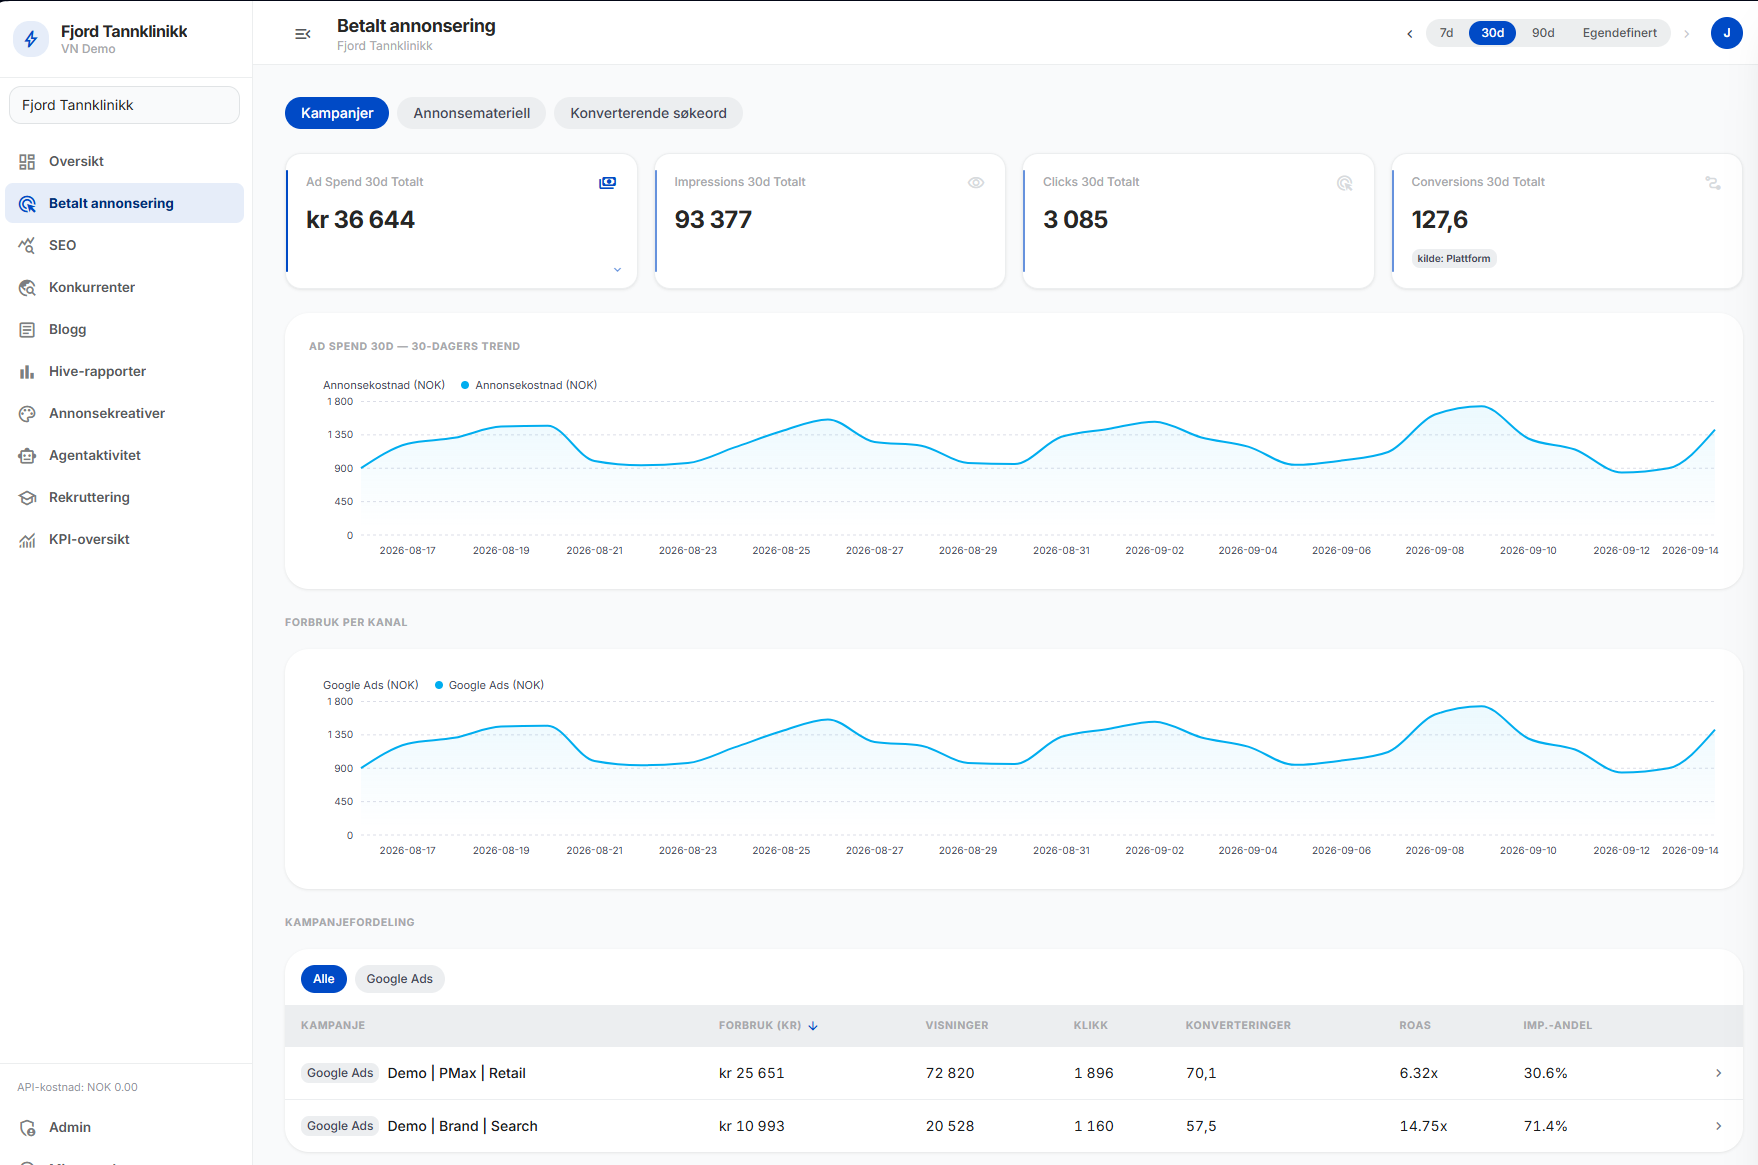Click the Agentaktivitet robot icon
1758x1165 pixels.
27,456
